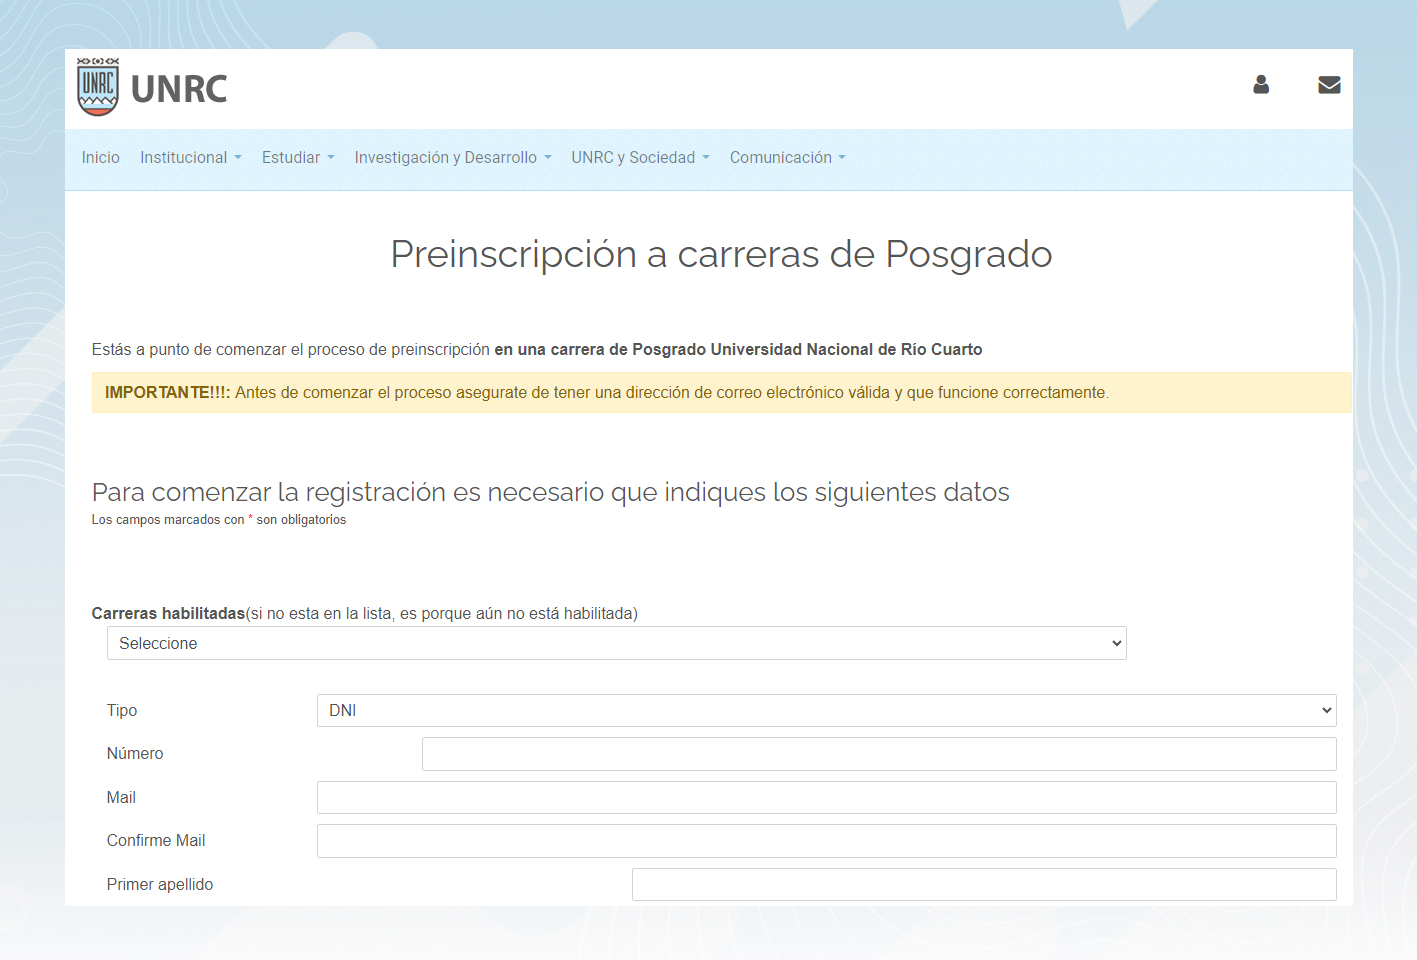1417x960 pixels.
Task: Click the Confirme Mail input field
Action: click(826, 841)
